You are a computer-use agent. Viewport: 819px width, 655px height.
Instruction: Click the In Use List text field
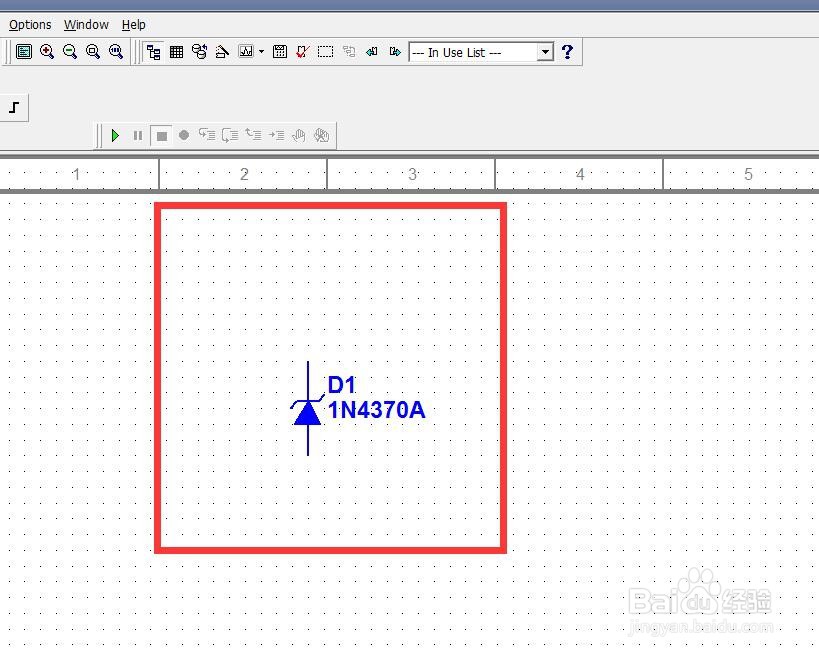tap(473, 52)
